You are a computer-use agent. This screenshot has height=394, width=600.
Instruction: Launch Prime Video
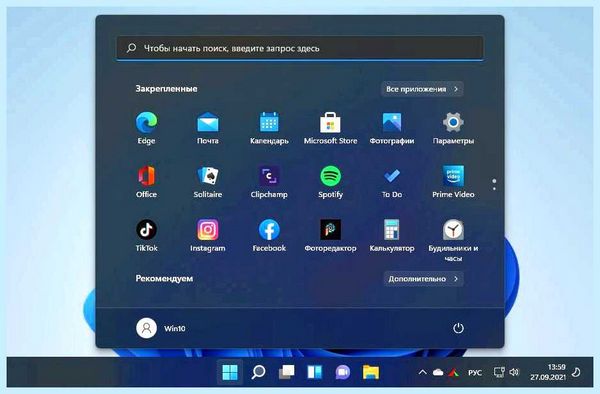tap(453, 182)
